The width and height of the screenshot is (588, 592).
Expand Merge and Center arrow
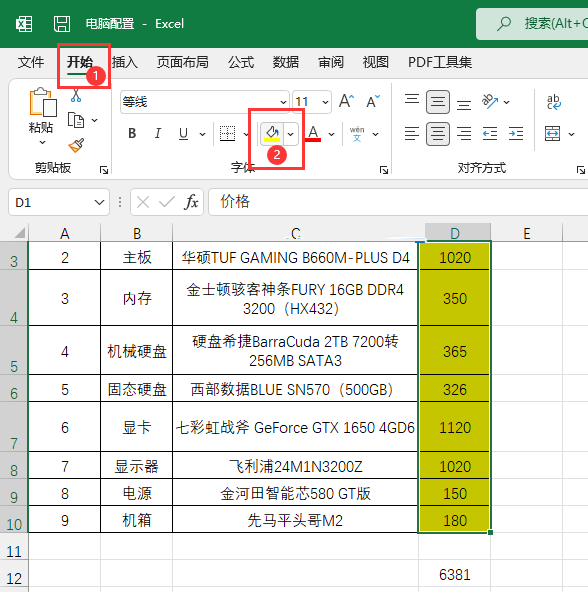point(571,134)
